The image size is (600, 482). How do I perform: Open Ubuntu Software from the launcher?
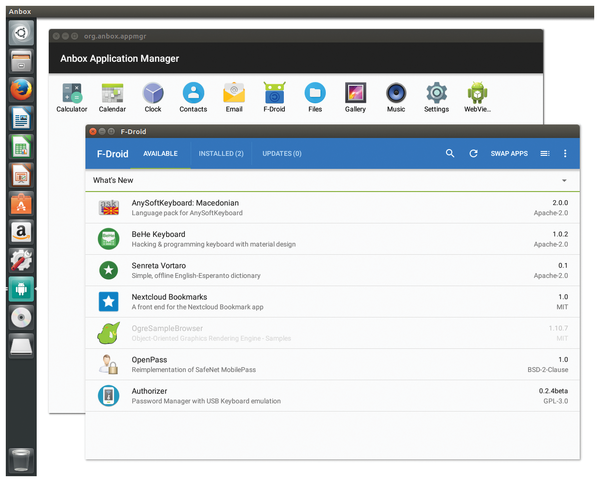pos(21,204)
